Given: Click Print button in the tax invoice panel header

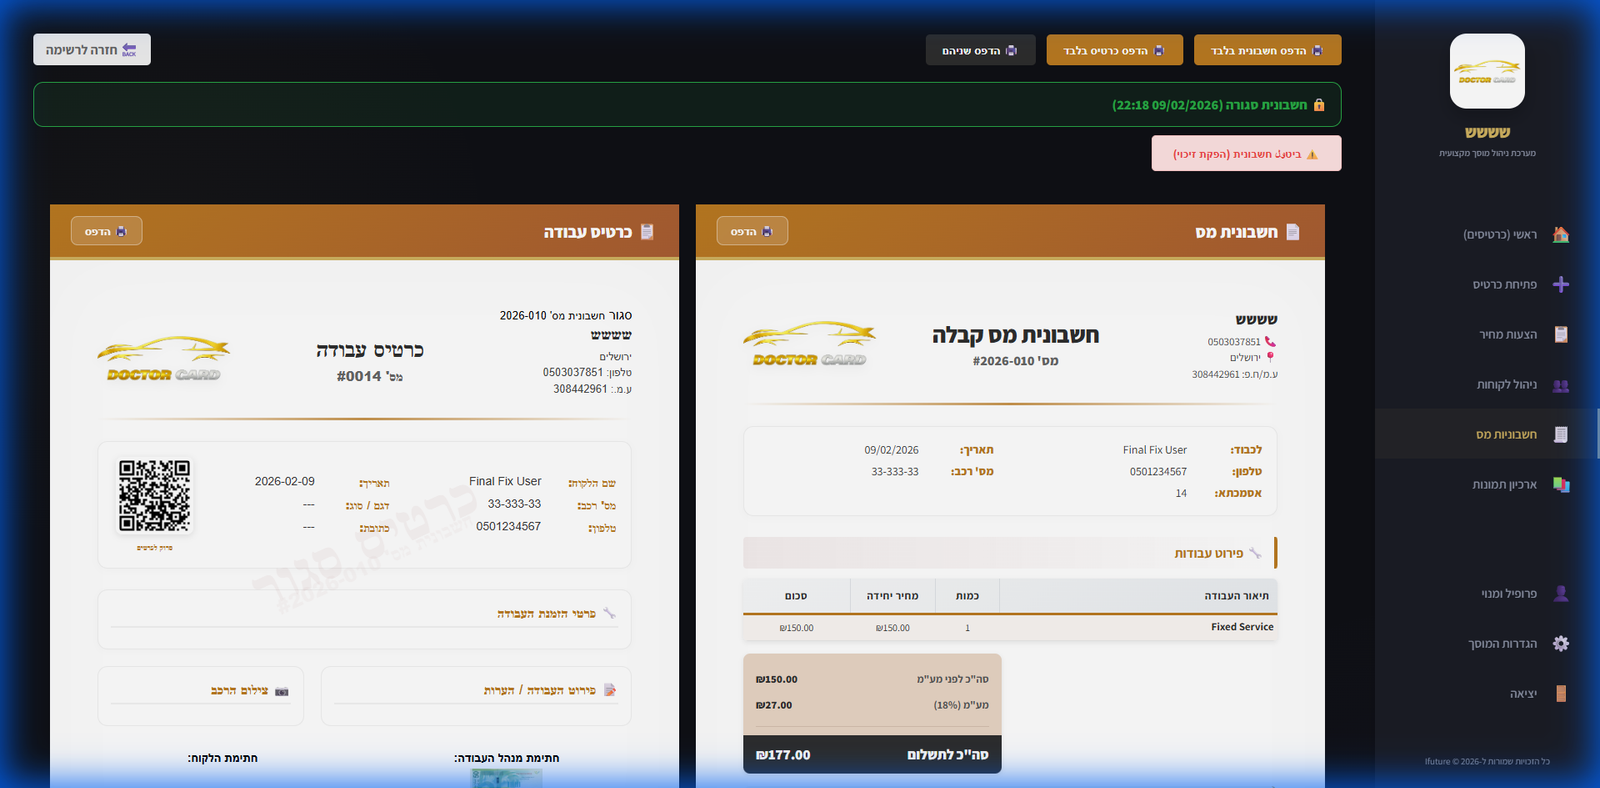Looking at the screenshot, I should pyautogui.click(x=752, y=231).
